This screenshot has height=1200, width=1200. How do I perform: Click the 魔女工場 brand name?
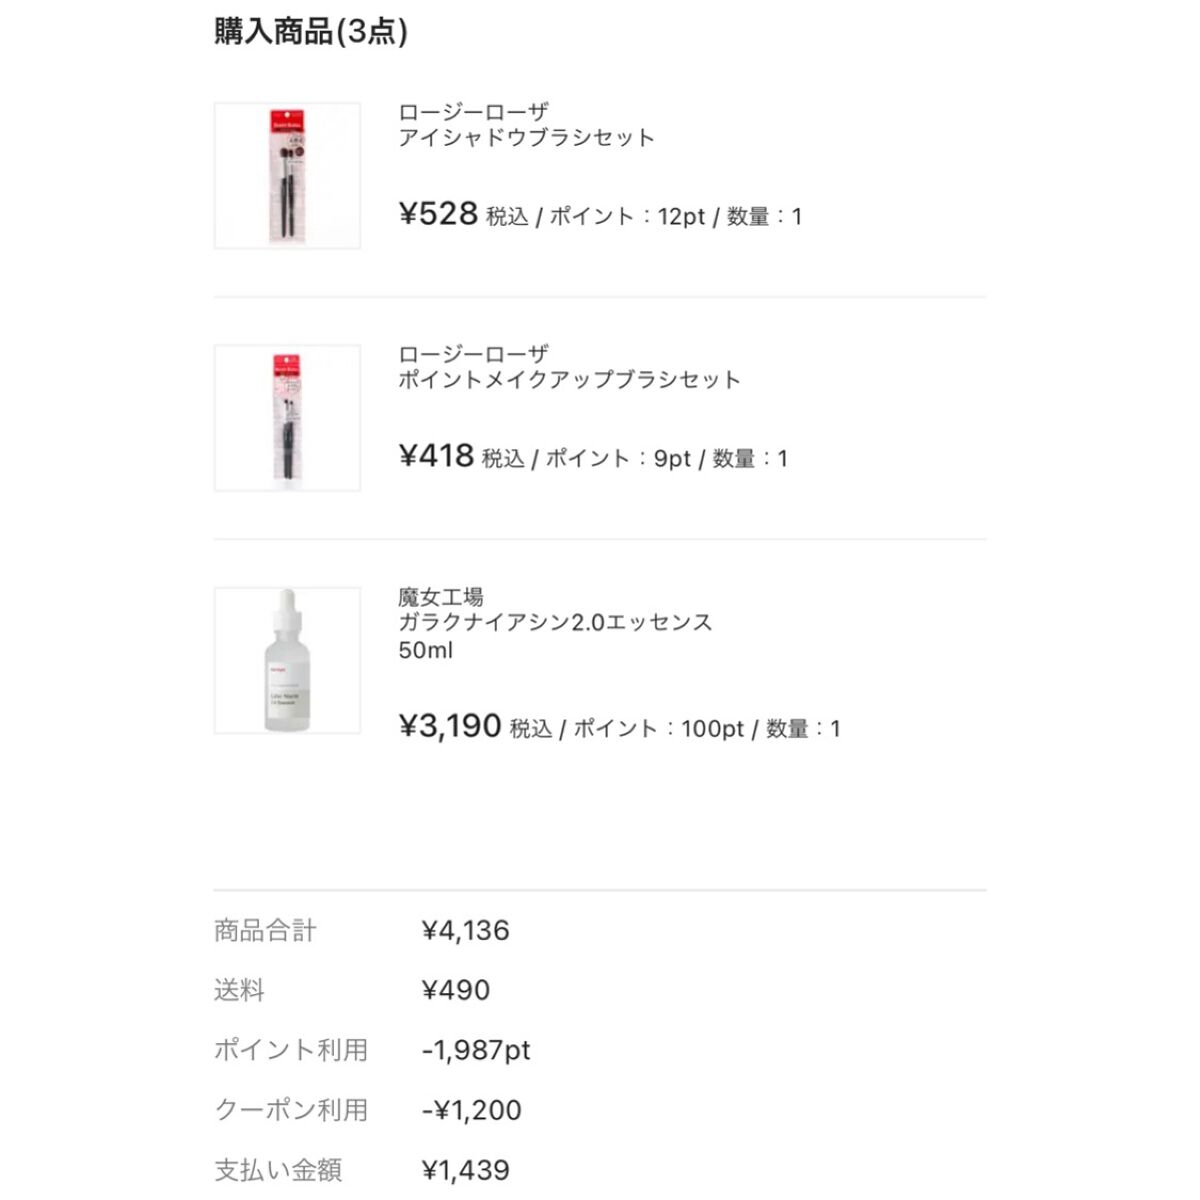click(x=441, y=597)
